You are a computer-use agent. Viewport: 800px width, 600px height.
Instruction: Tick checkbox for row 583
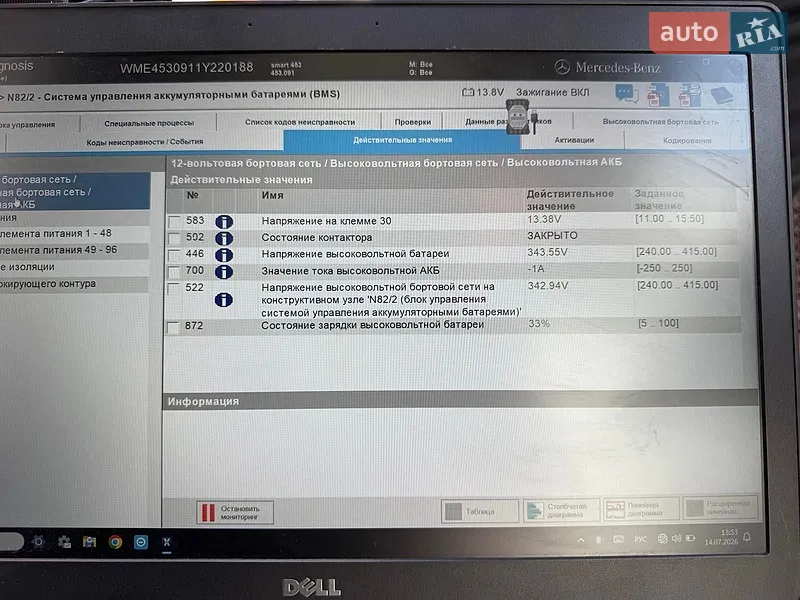(x=174, y=221)
